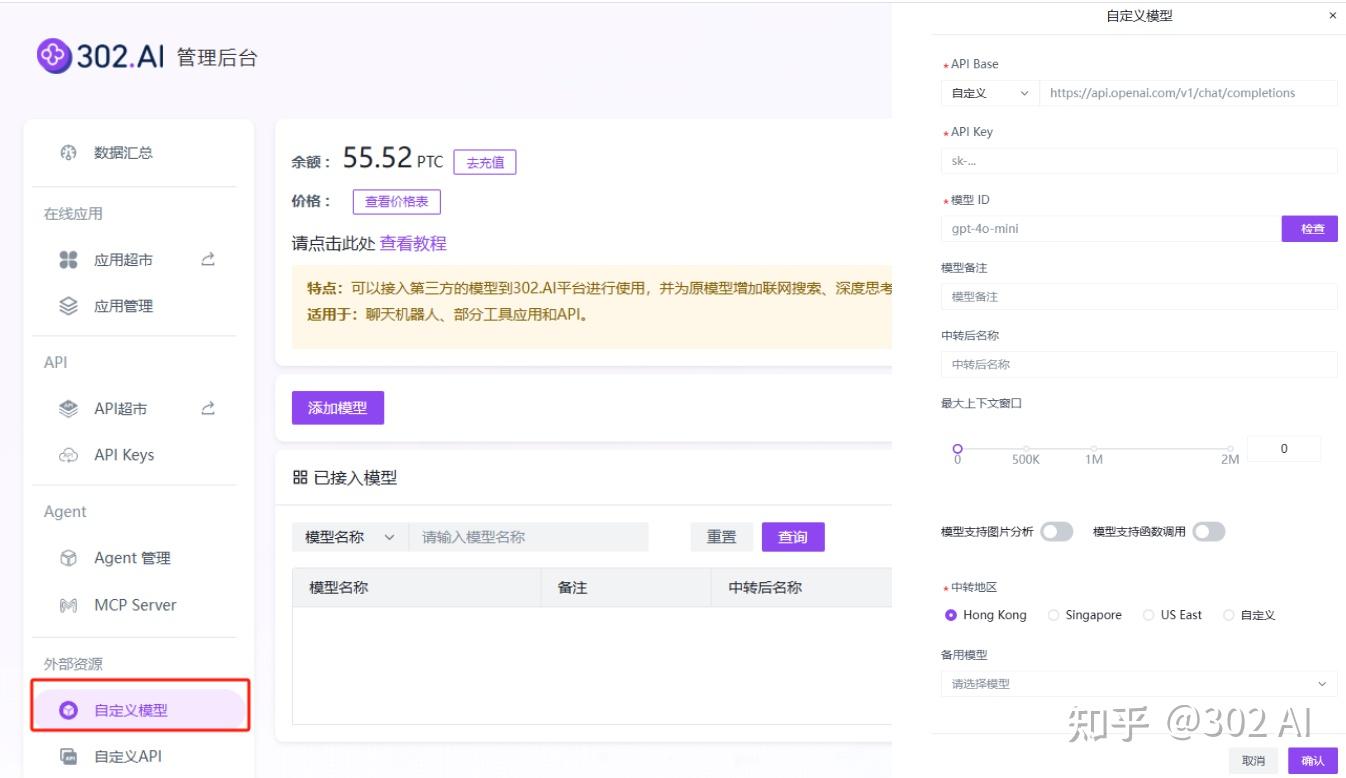
Task: Click the Agent 管理 cube icon
Action: pyautogui.click(x=69, y=558)
